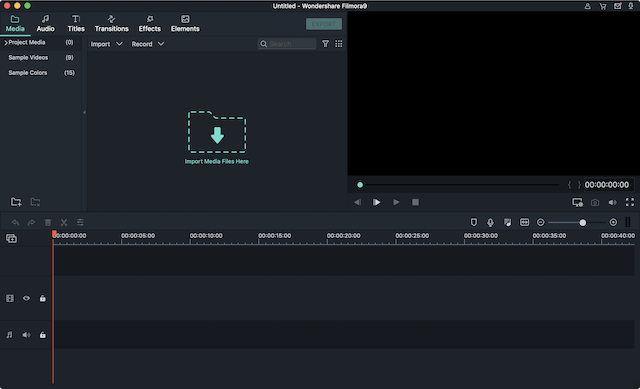640x389 pixels.
Task: Redo the last timeline action
Action: pyautogui.click(x=31, y=222)
